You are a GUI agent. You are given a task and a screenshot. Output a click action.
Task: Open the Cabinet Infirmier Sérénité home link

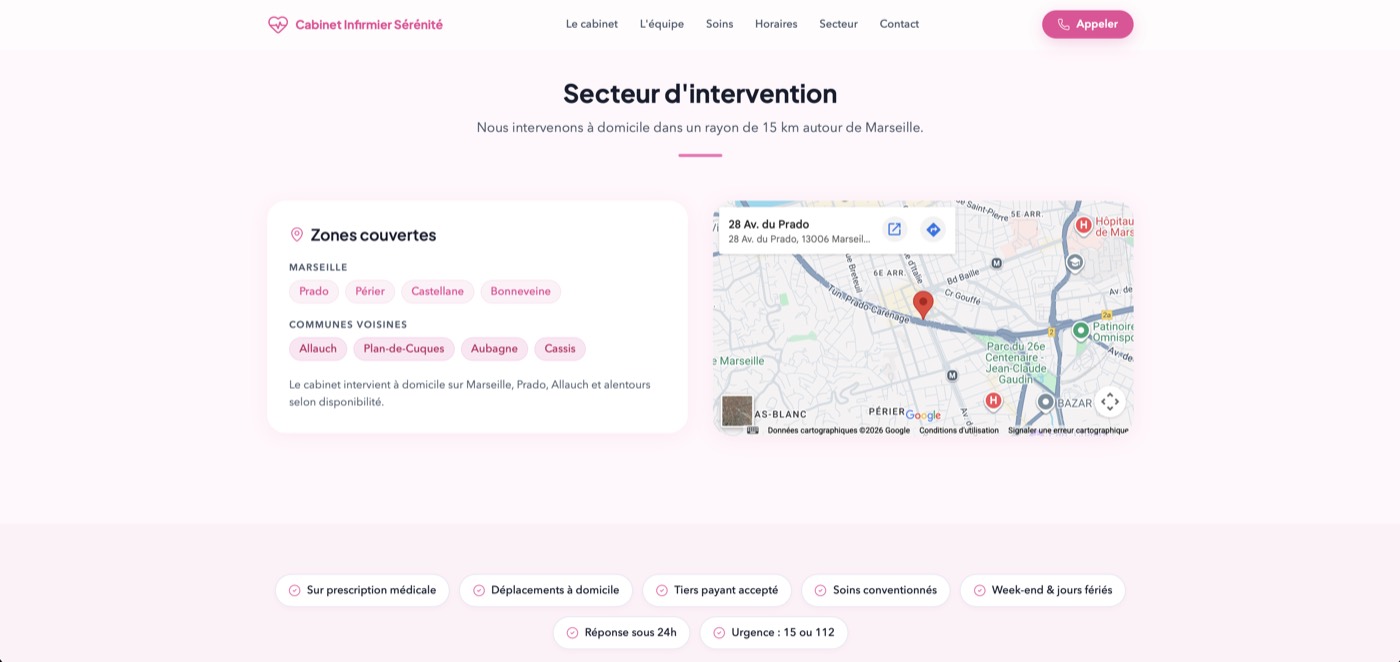pyautogui.click(x=355, y=24)
